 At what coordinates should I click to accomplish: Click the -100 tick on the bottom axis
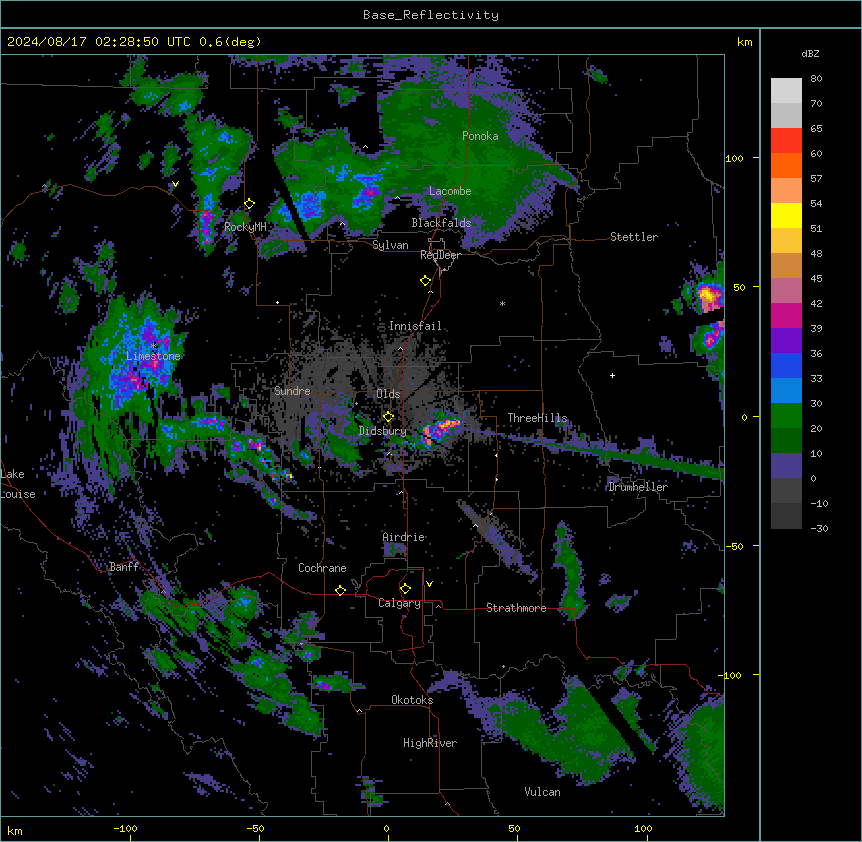[x=125, y=828]
